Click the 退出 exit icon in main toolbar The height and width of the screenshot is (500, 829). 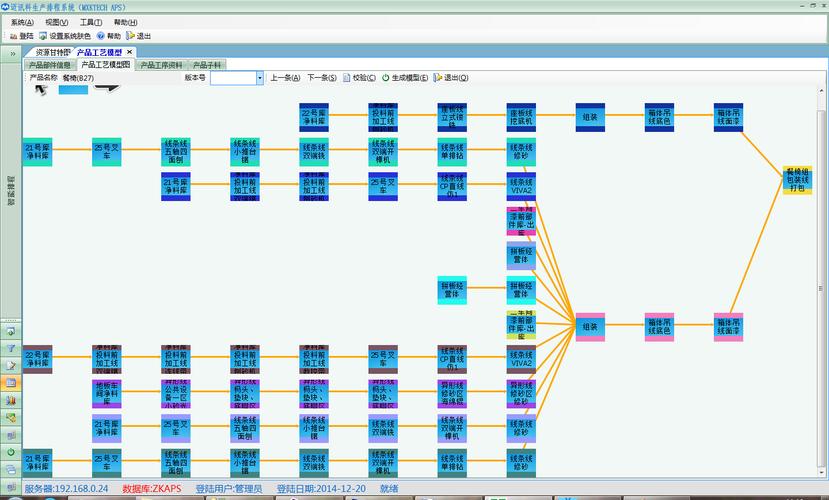pyautogui.click(x=130, y=36)
